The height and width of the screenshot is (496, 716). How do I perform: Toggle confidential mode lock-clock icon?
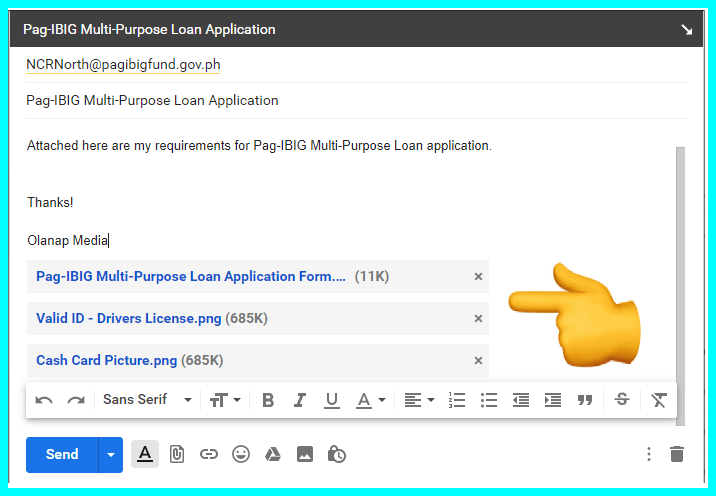[337, 454]
